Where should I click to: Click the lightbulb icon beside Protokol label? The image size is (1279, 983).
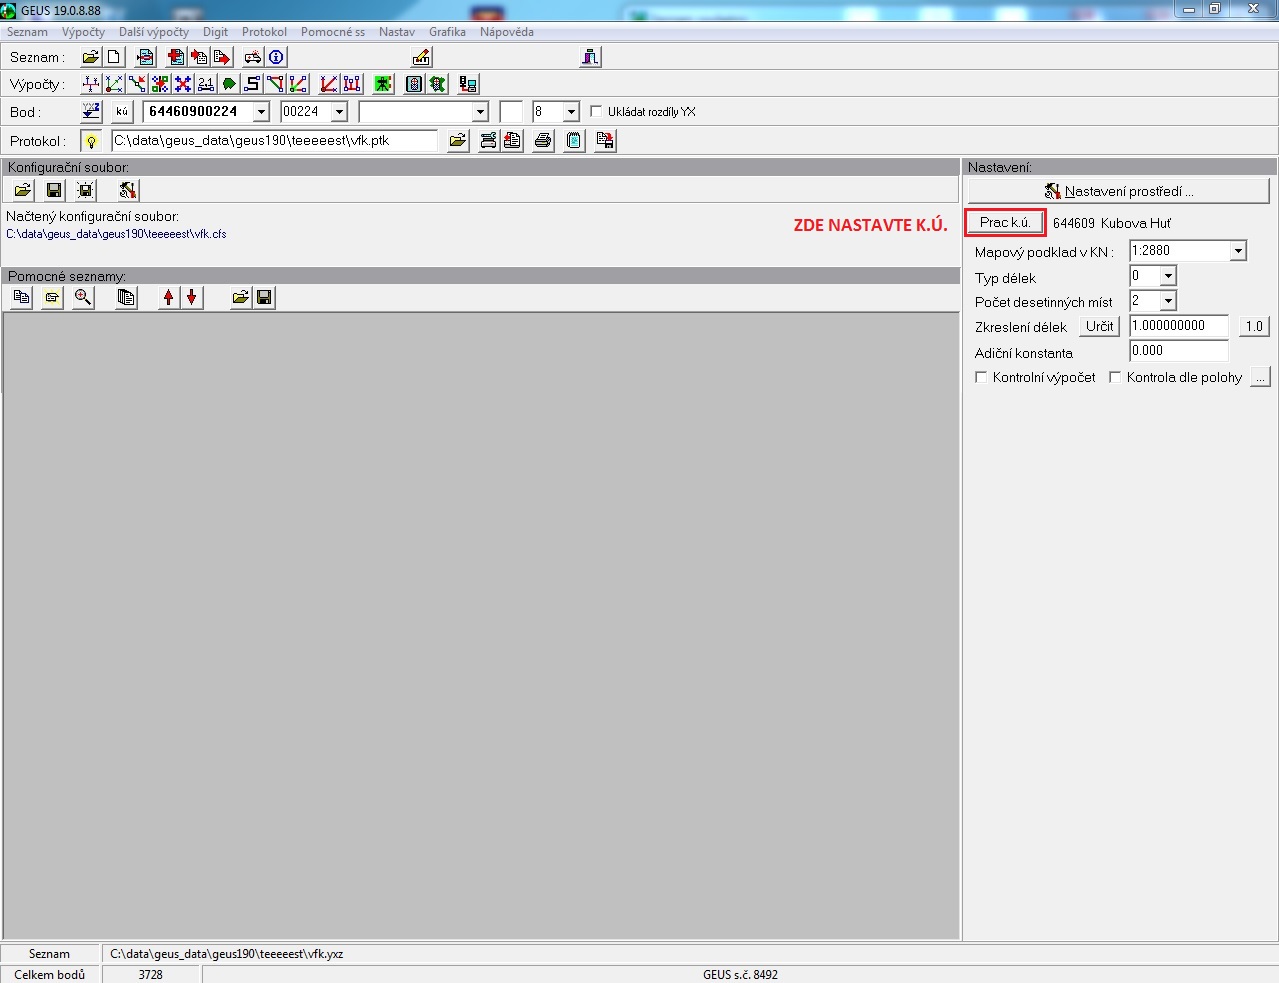91,141
